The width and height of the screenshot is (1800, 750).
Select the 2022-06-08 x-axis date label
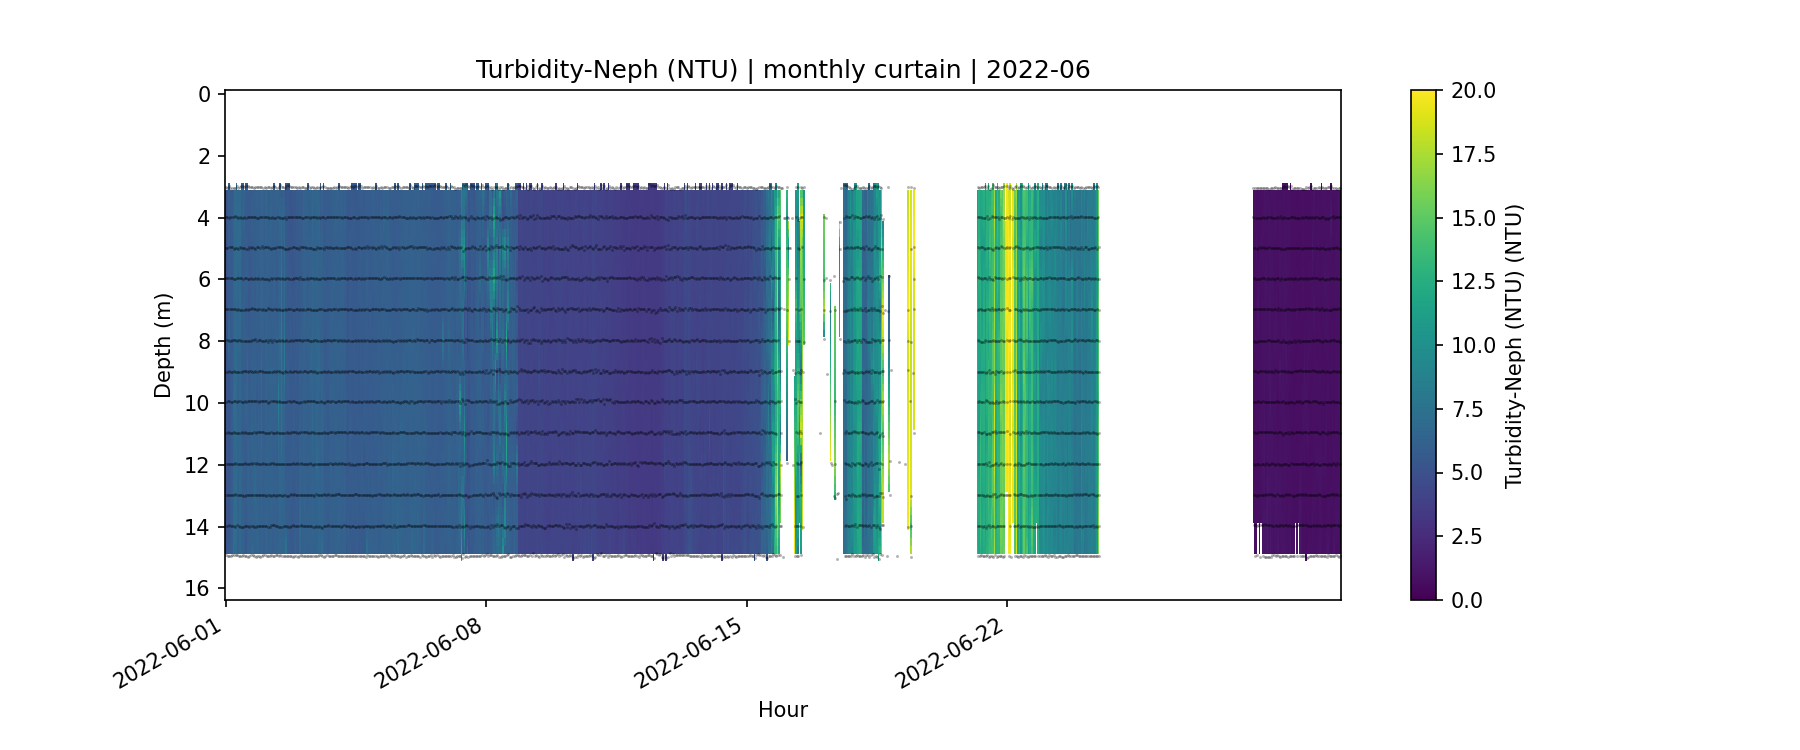(431, 653)
